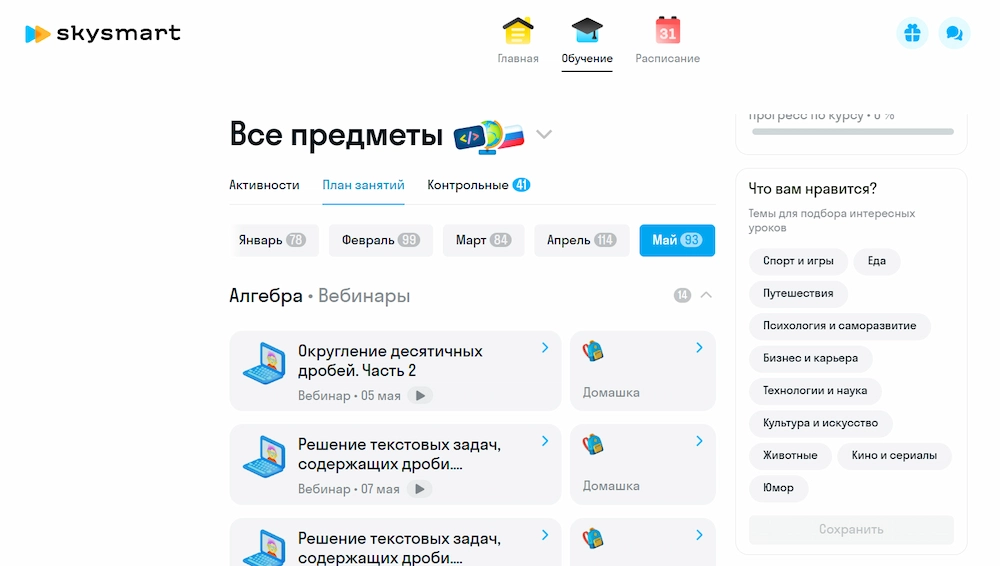The image size is (1000, 566).
Task: Open Округление десятичных дробей. Часть 2 lesson
Action: [395, 371]
